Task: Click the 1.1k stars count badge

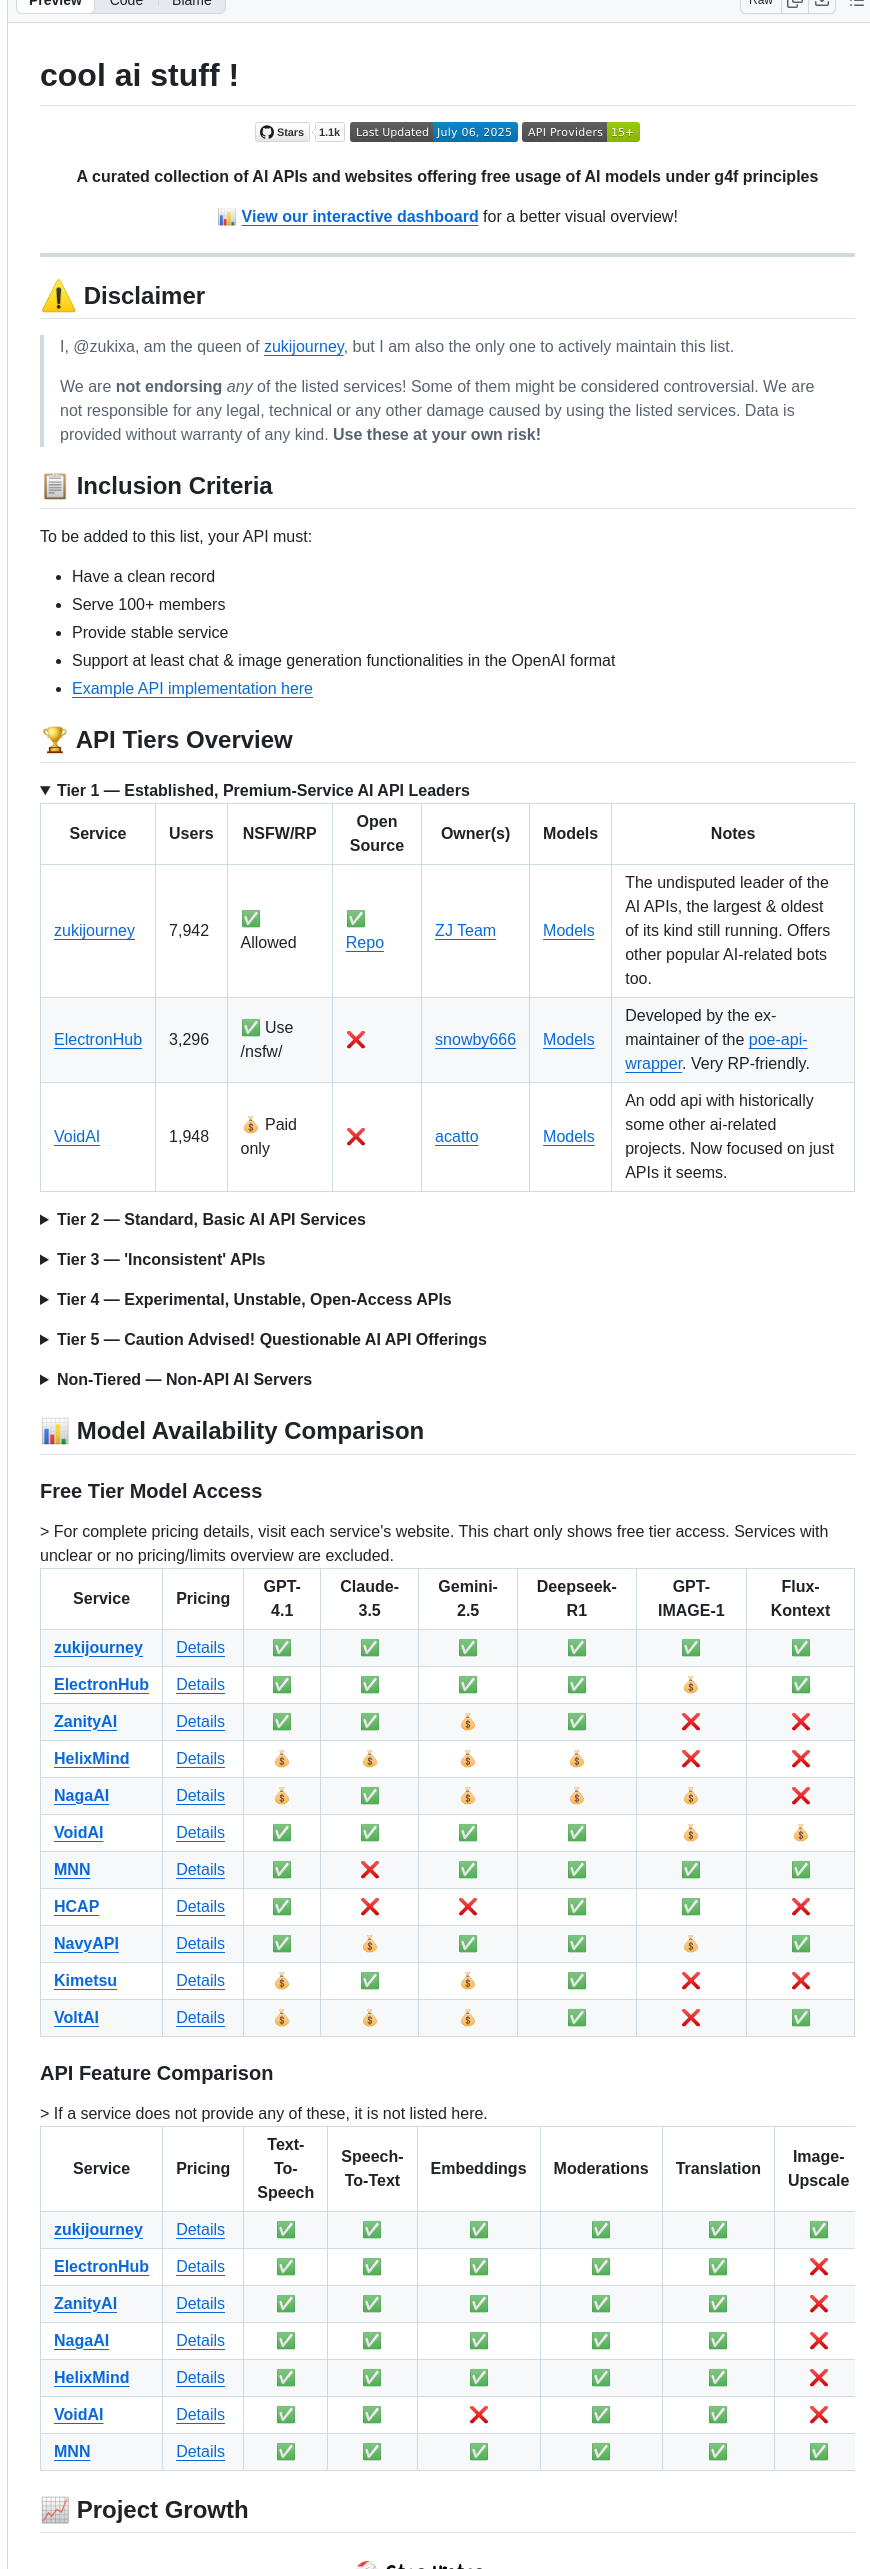Action: click(x=330, y=132)
